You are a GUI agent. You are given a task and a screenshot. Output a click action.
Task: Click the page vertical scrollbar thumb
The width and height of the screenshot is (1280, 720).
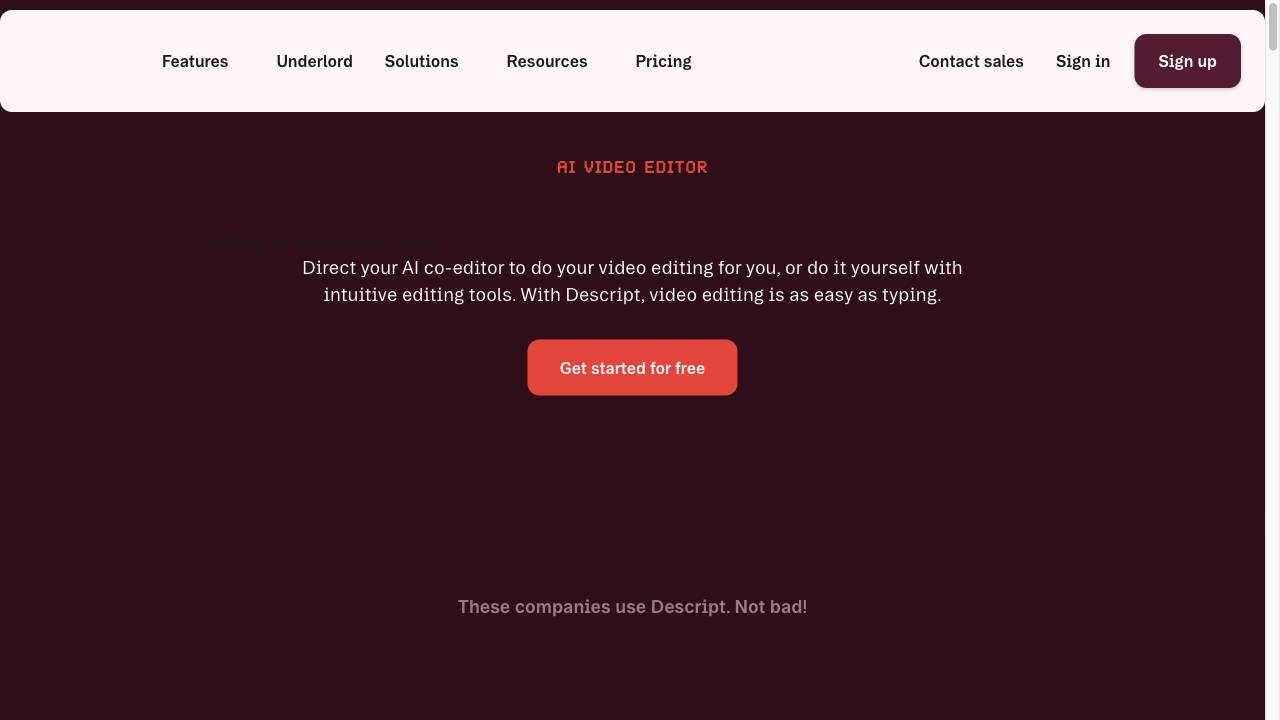point(1272,26)
